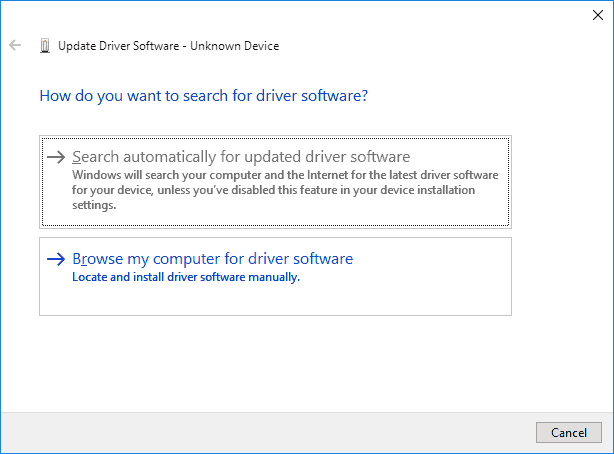614x454 pixels.
Task: Click the back arrow in the title bar
Action: [x=15, y=46]
